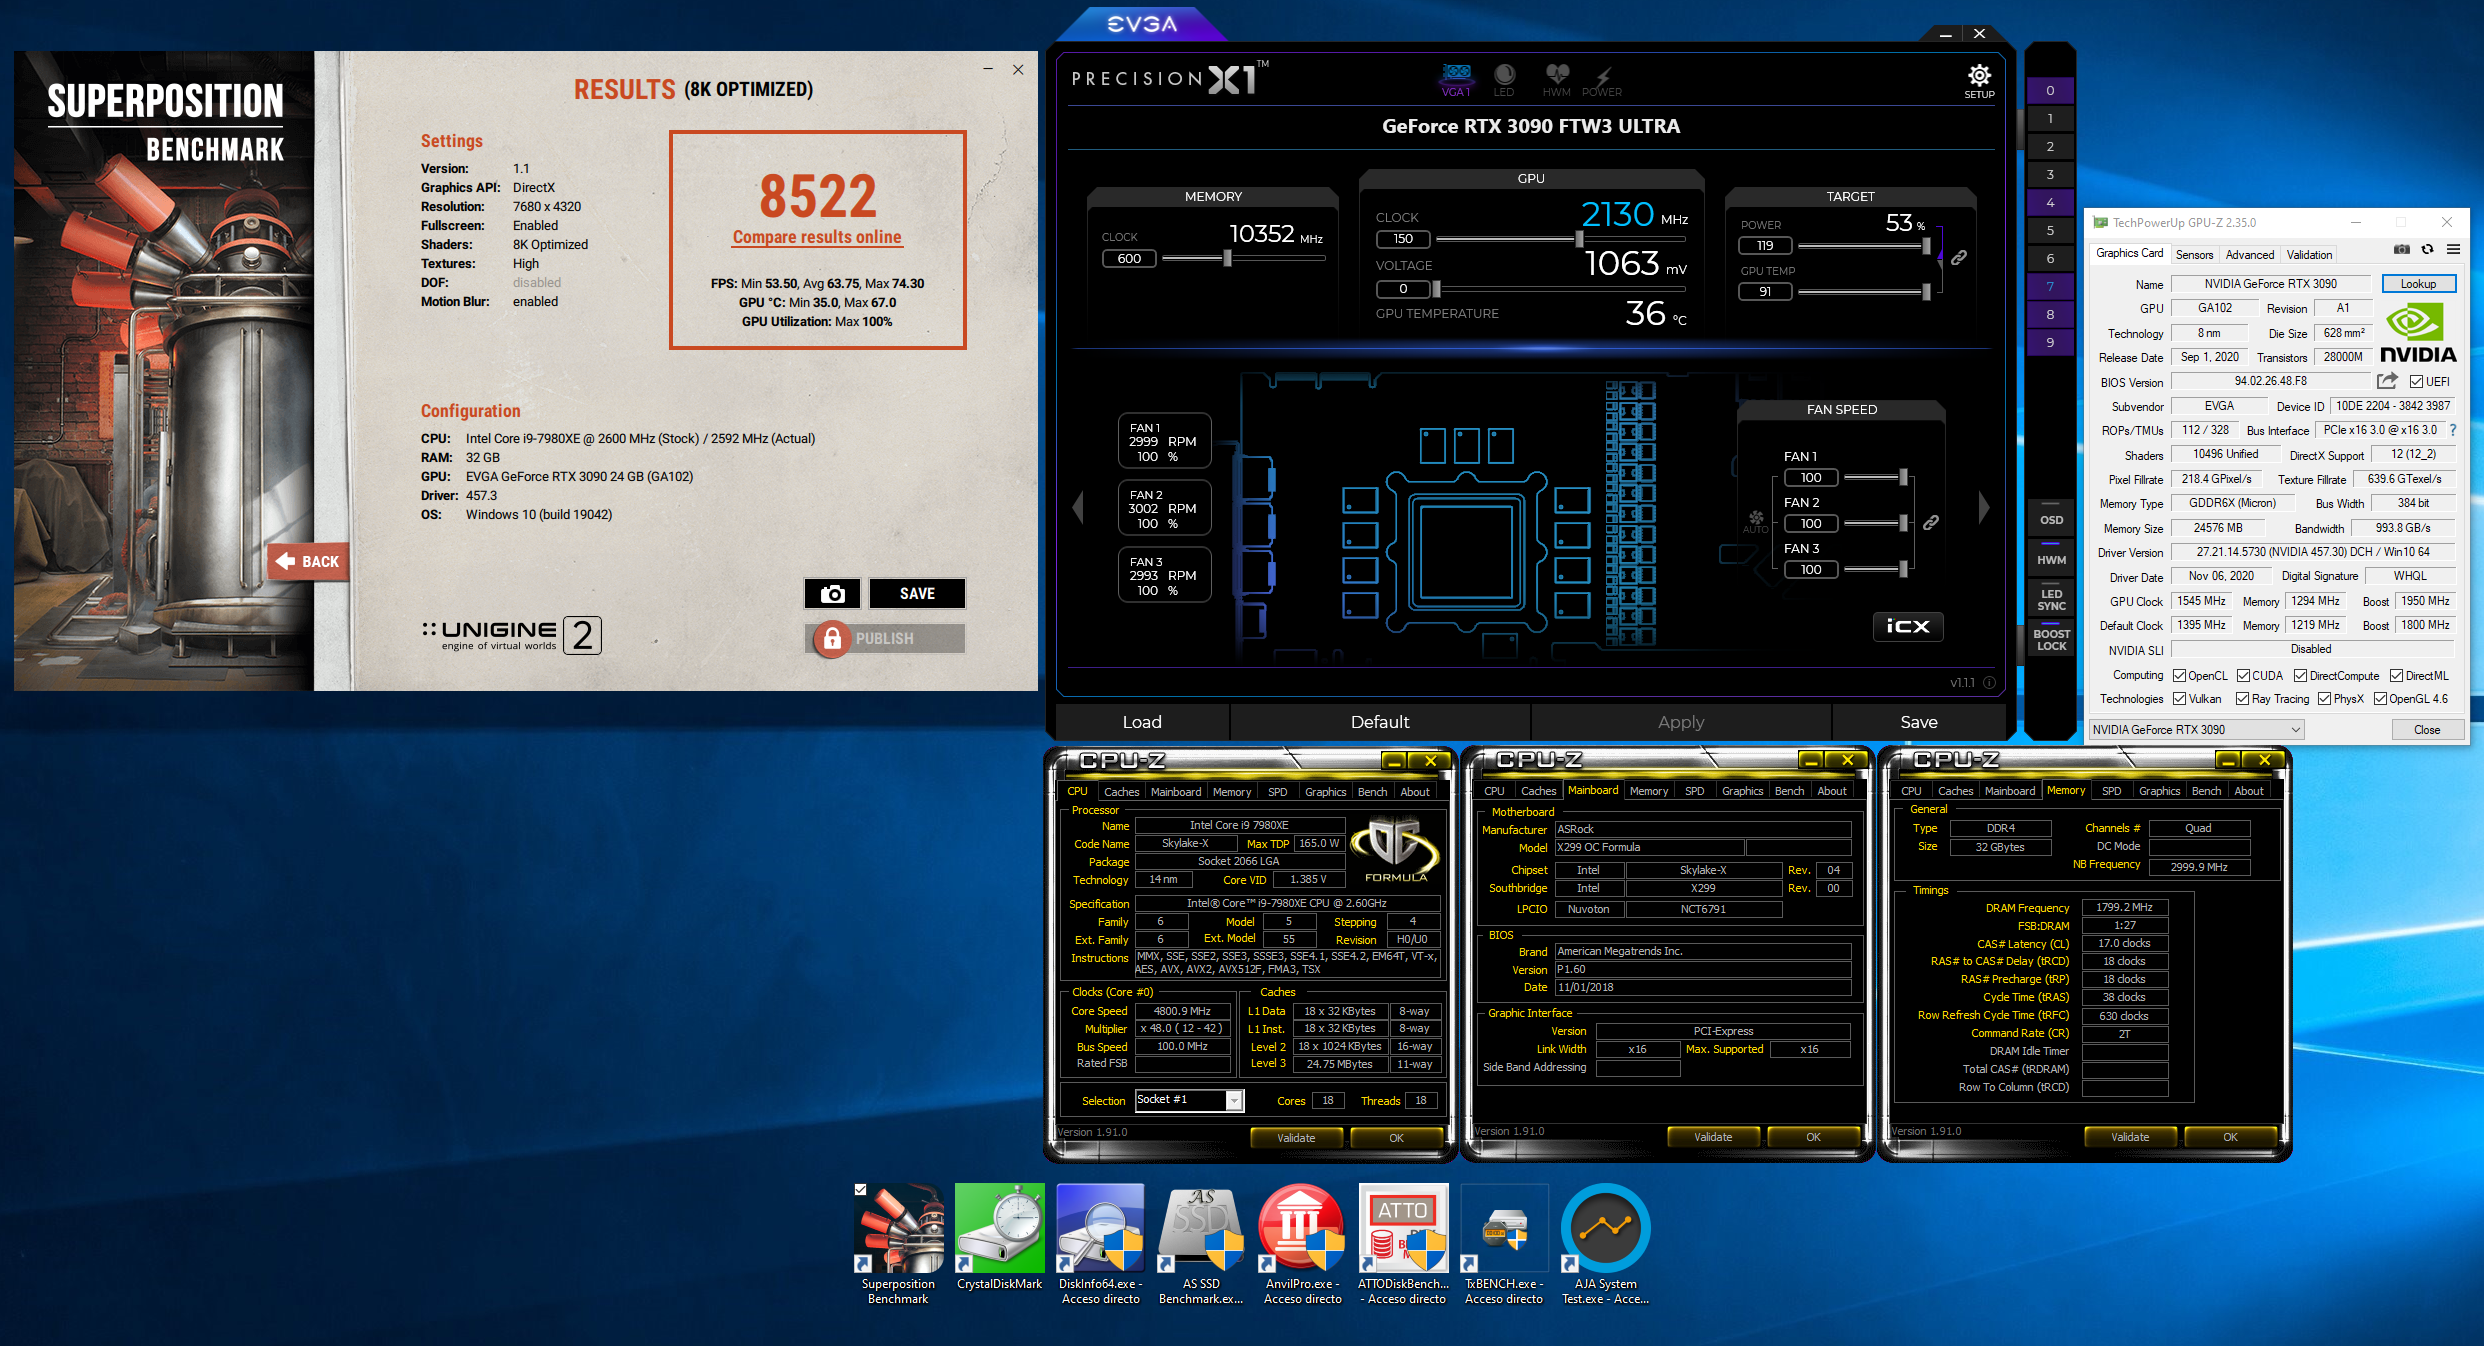Open the AnvilPro.exe desktop shortcut

[x=1302, y=1245]
